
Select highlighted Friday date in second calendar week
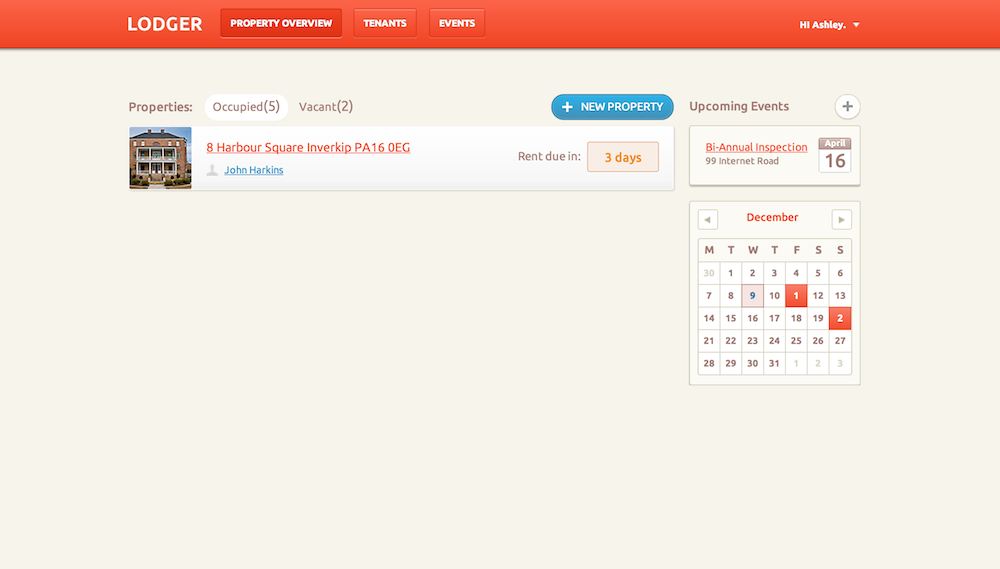[796, 296]
